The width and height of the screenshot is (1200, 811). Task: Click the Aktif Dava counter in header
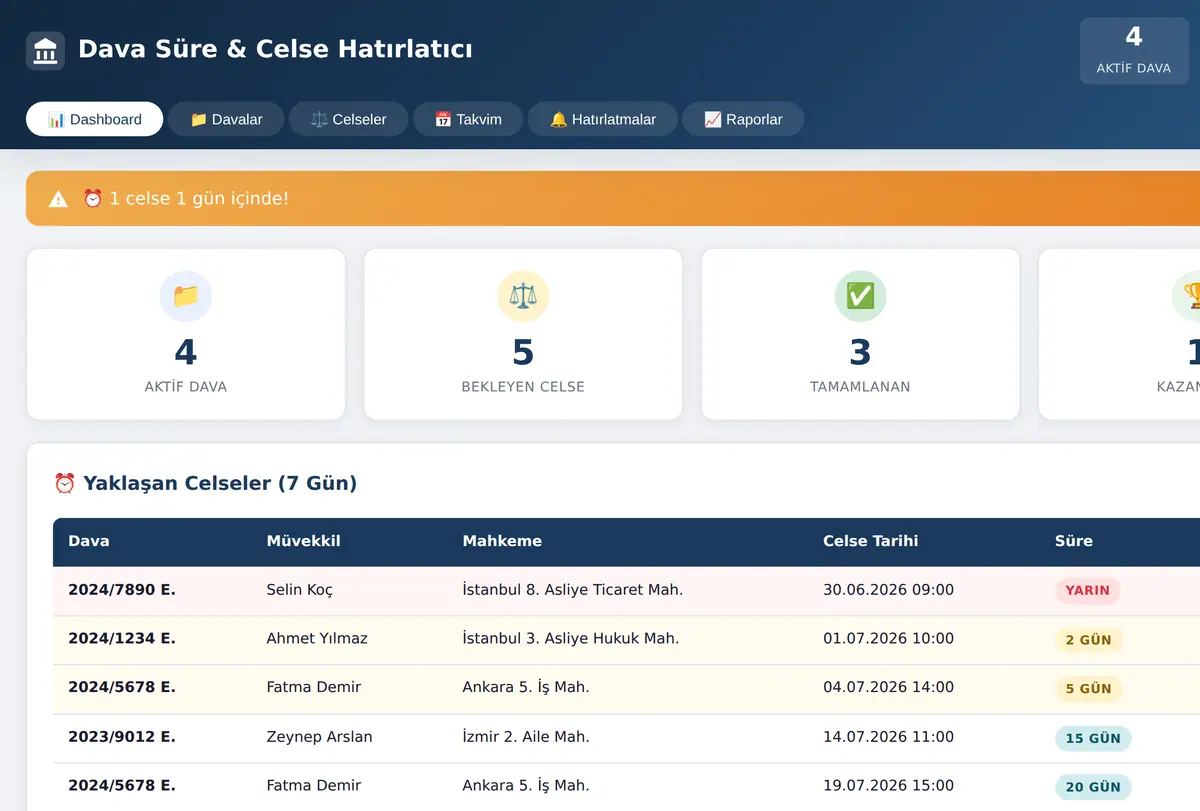[1134, 51]
